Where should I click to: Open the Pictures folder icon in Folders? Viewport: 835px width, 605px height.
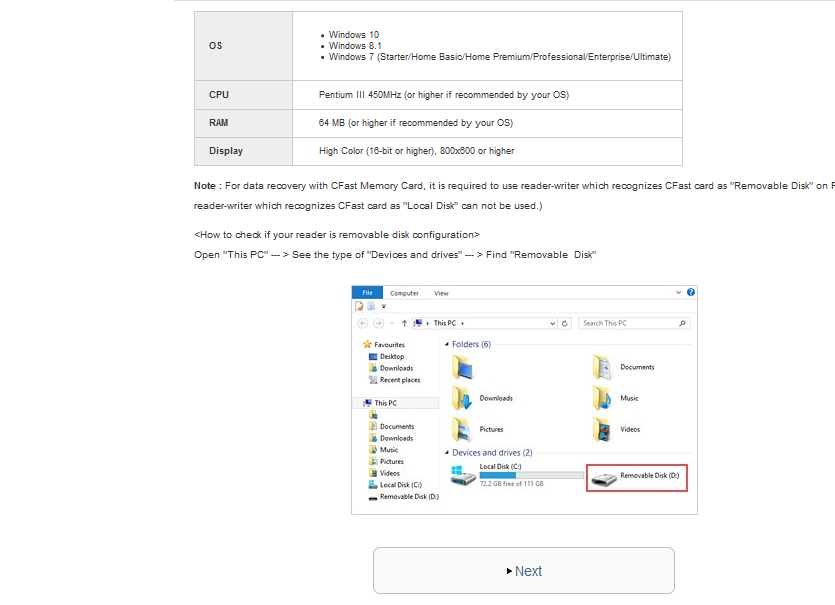[x=462, y=430]
